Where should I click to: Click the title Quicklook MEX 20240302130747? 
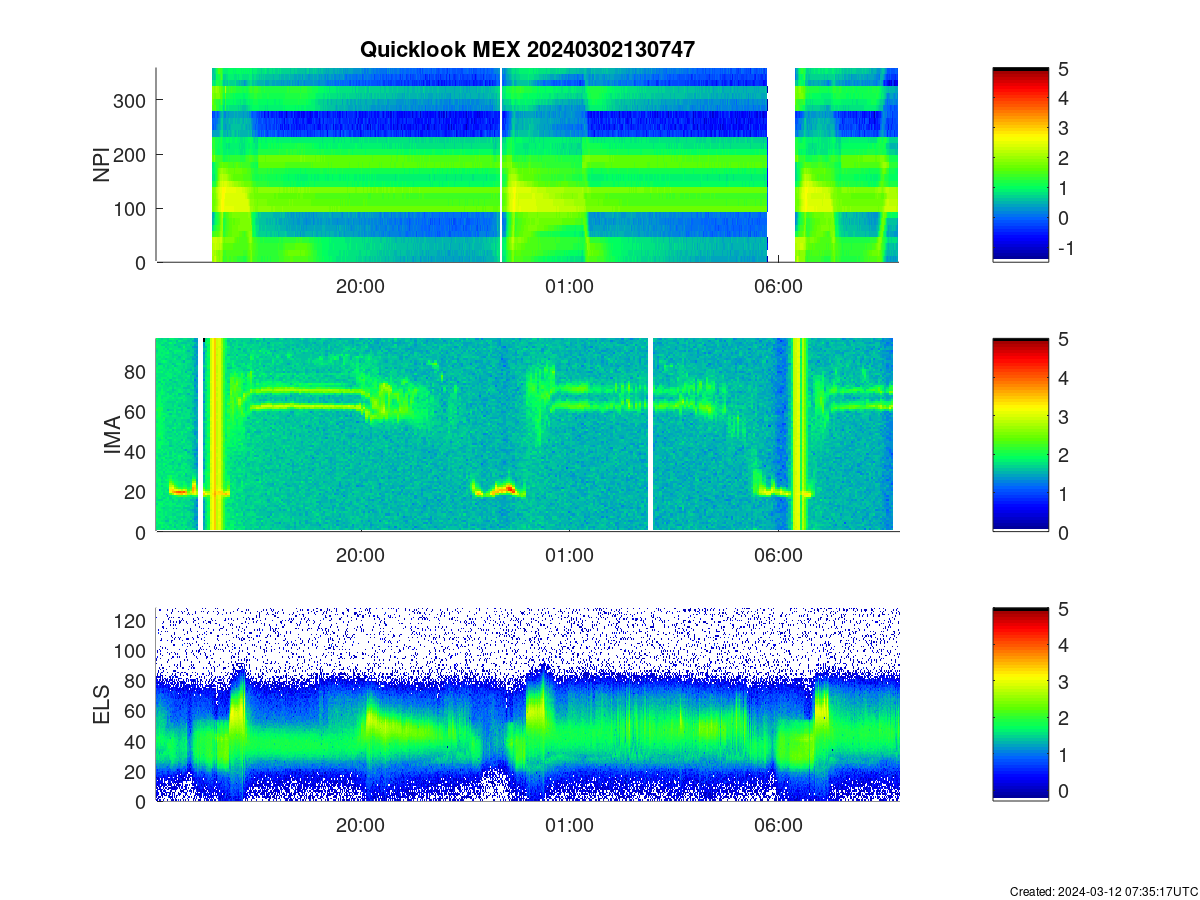pyautogui.click(x=527, y=50)
